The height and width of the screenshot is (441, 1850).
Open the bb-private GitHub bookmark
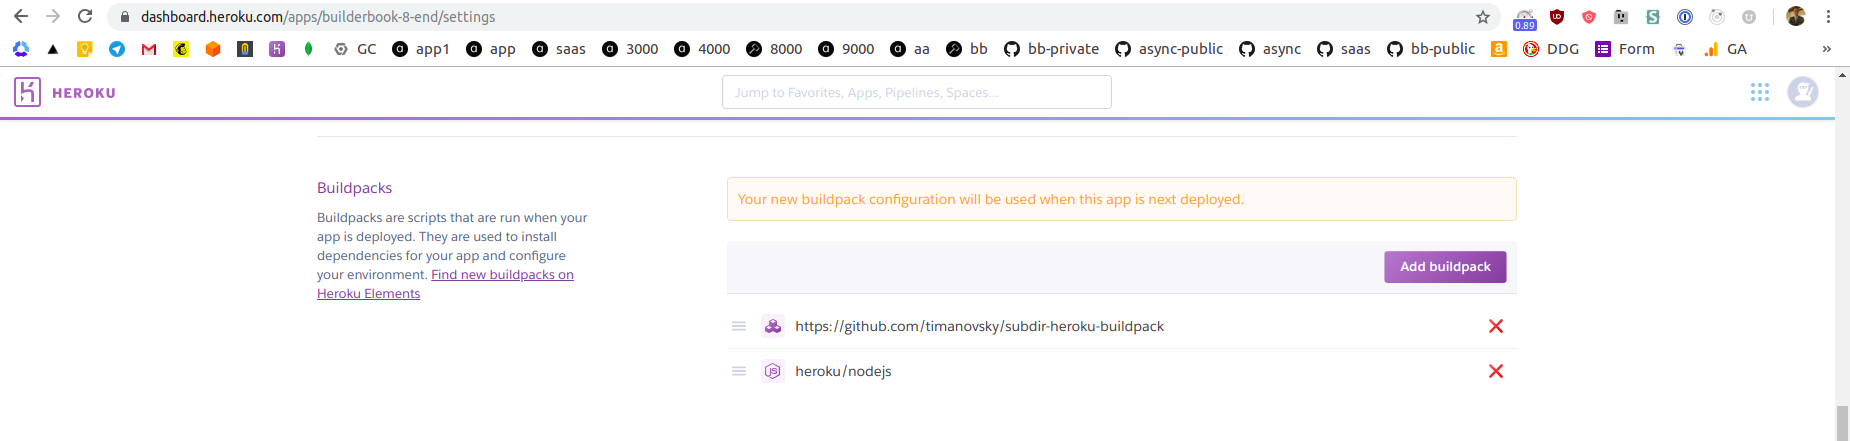click(1051, 49)
